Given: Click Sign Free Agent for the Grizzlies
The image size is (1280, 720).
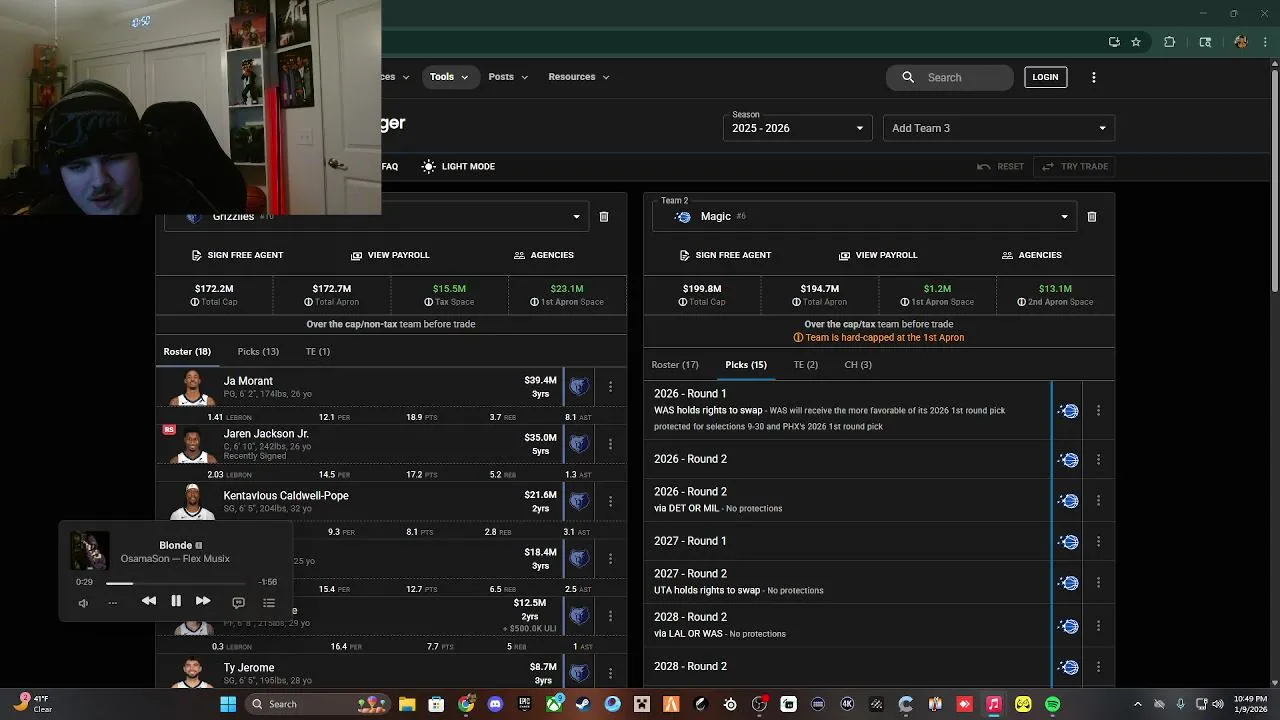Looking at the screenshot, I should tap(237, 255).
